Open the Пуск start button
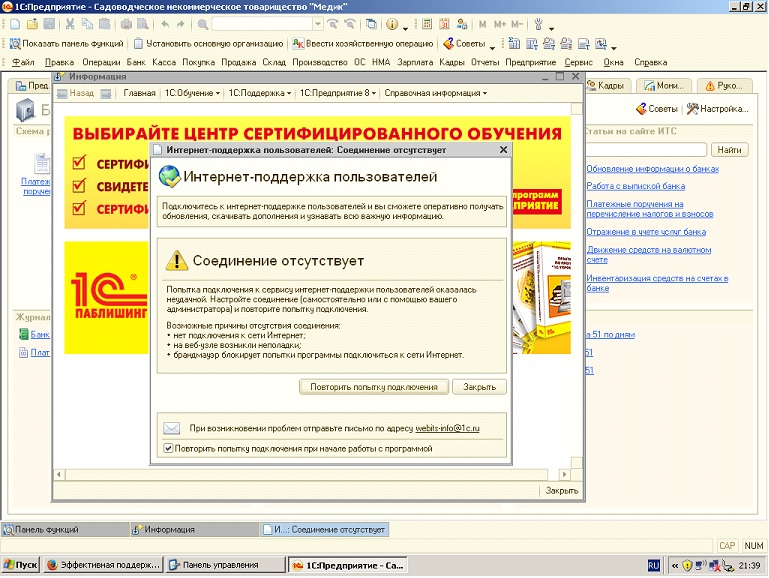This screenshot has width=769, height=578. pyautogui.click(x=21, y=565)
